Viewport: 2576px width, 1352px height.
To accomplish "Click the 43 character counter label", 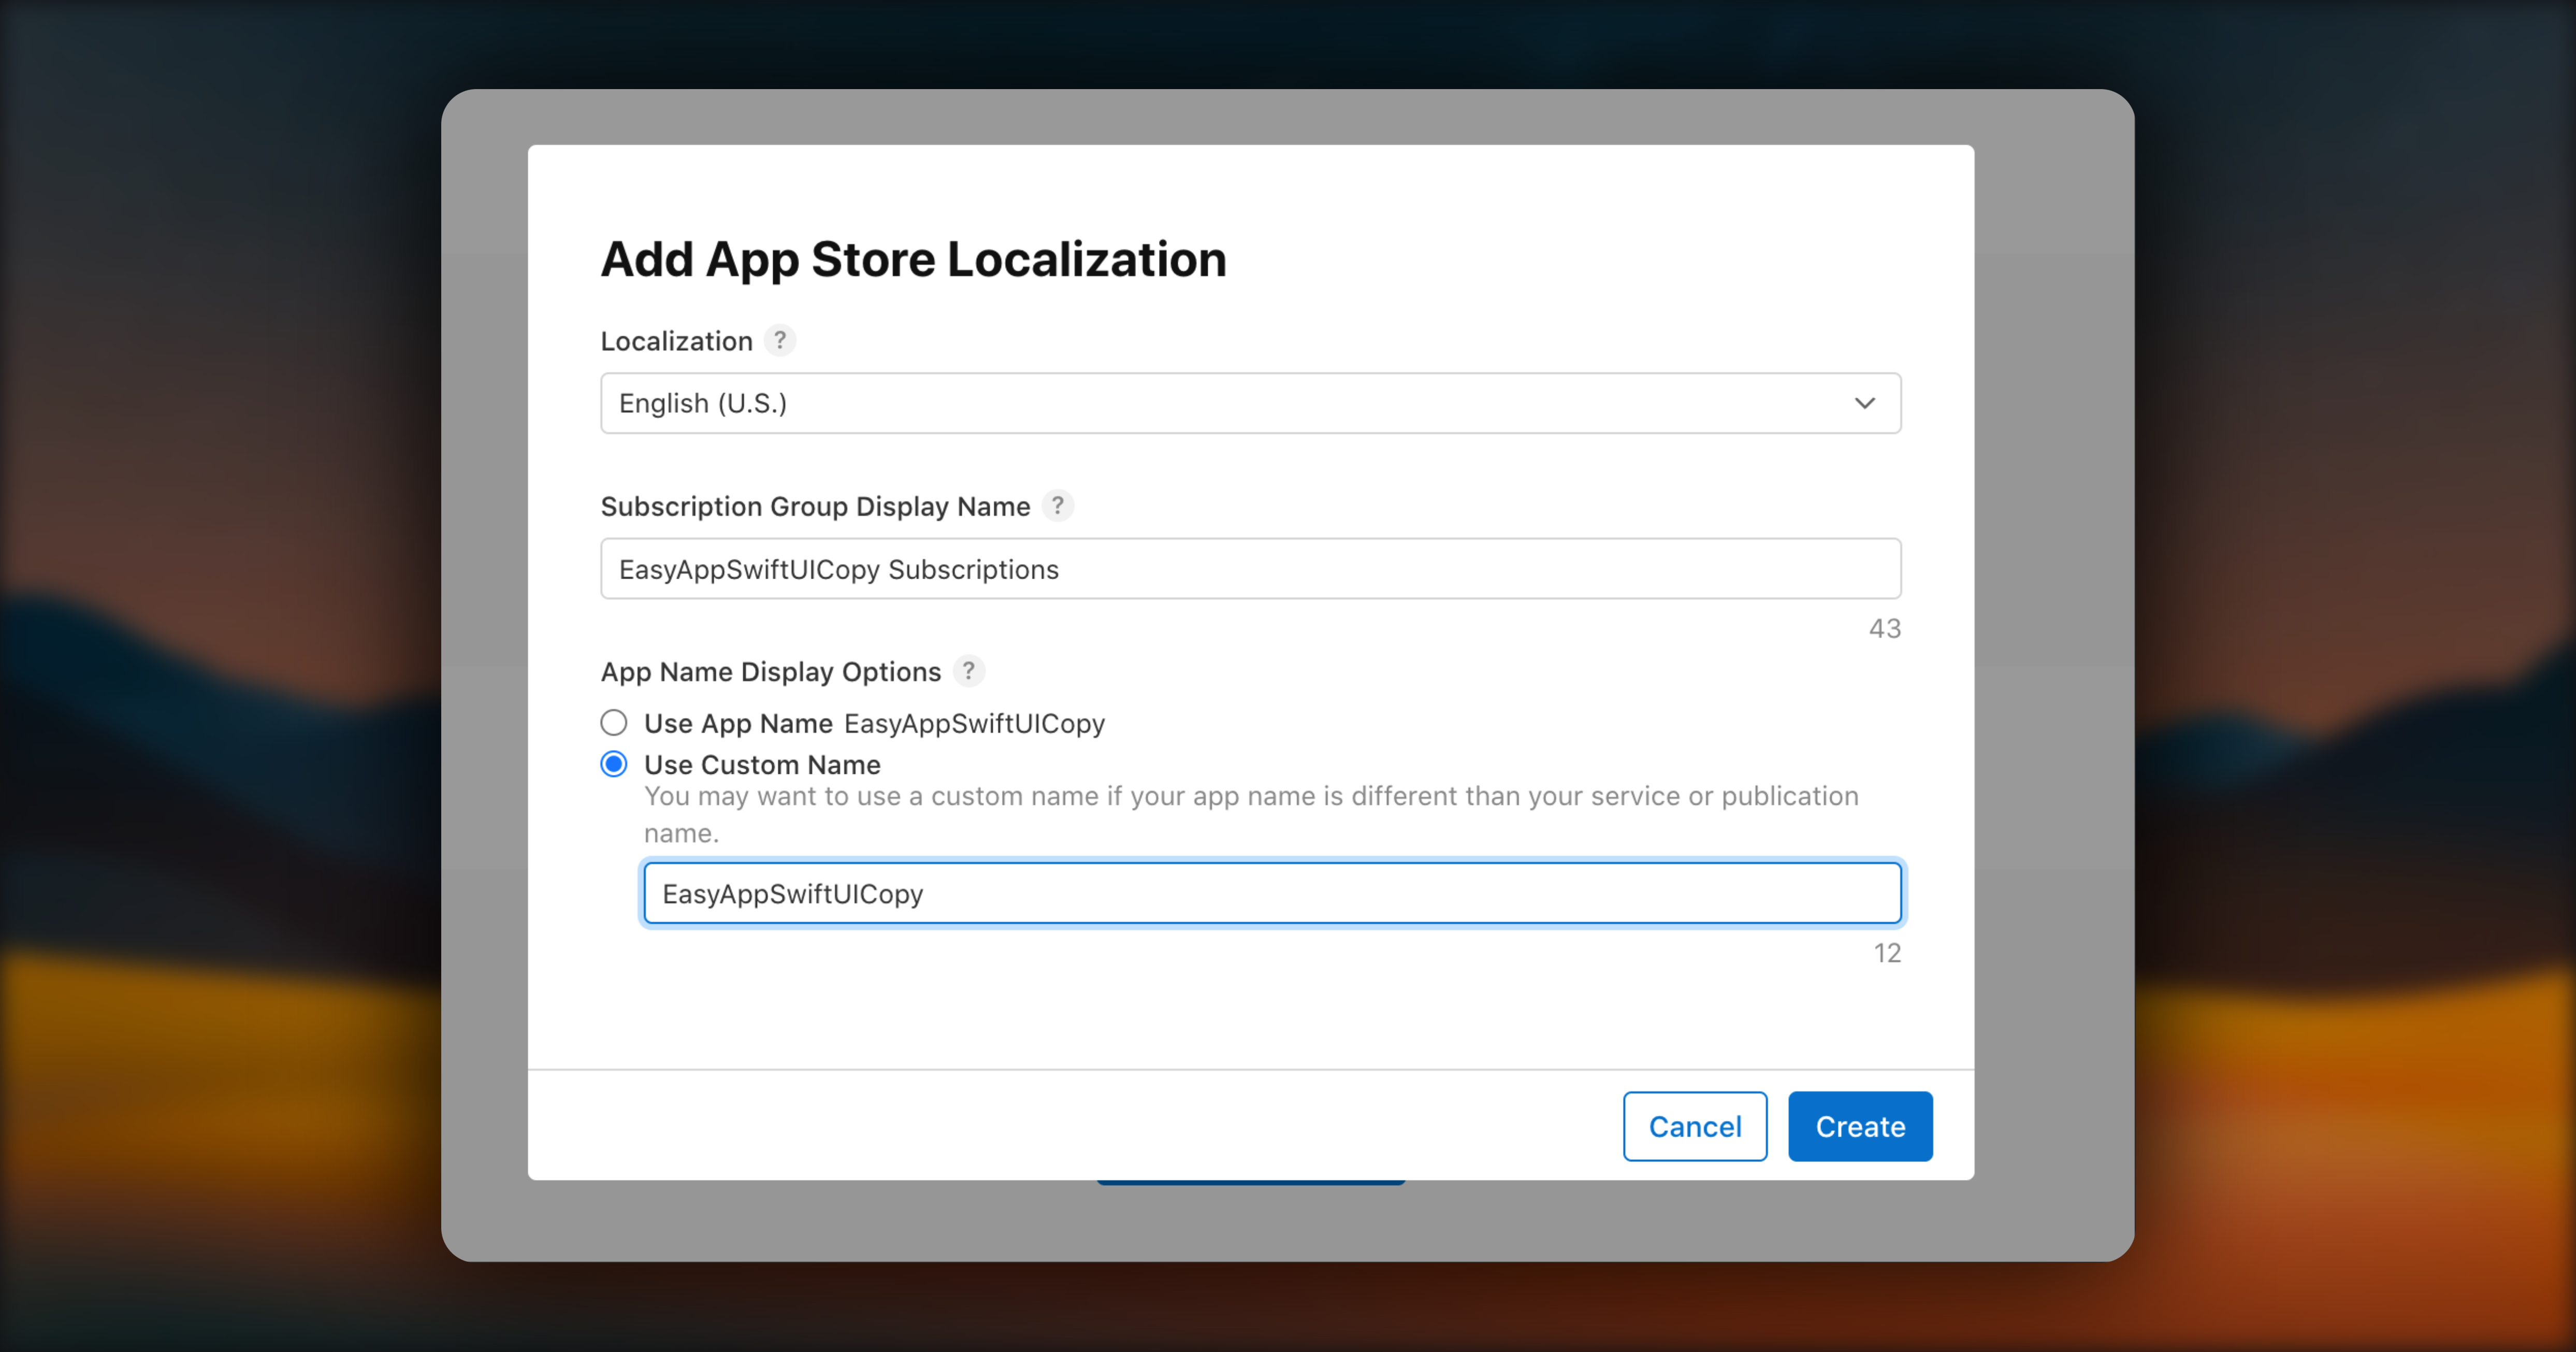I will (1884, 628).
